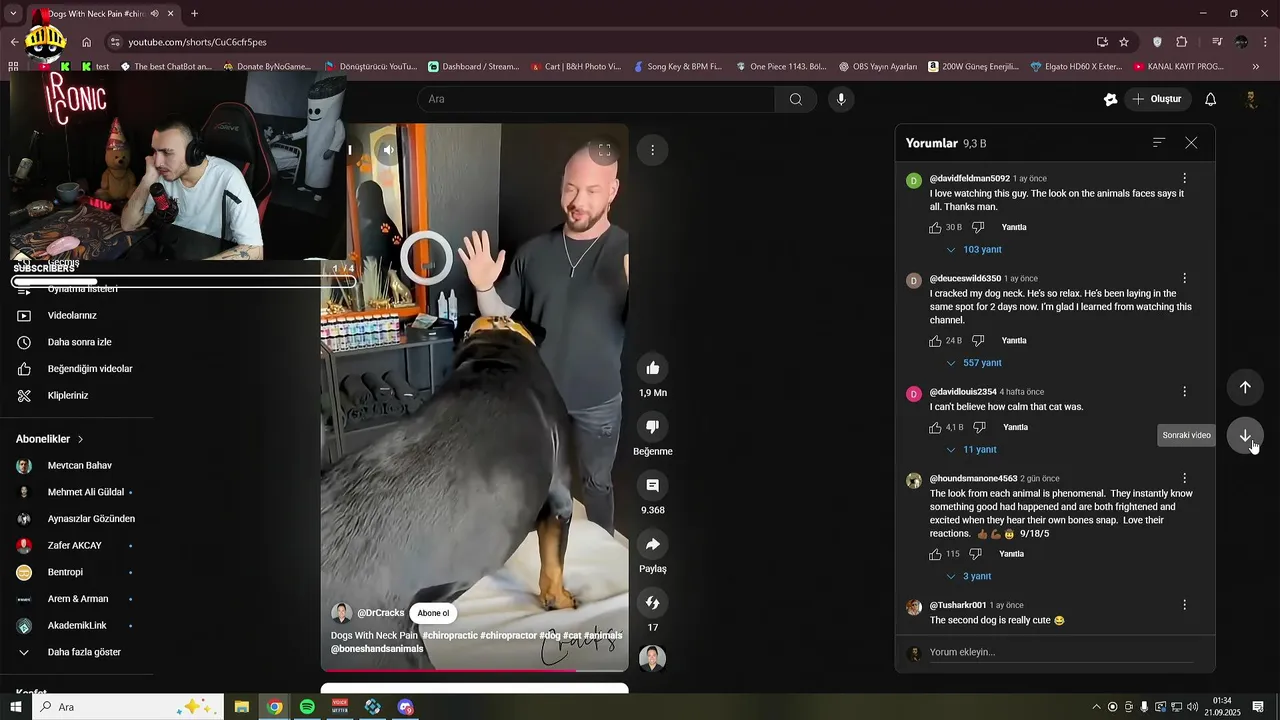Viewport: 1280px width, 720px height.
Task: Open OBS Yayın Ayarları bookmark
Action: click(877, 67)
